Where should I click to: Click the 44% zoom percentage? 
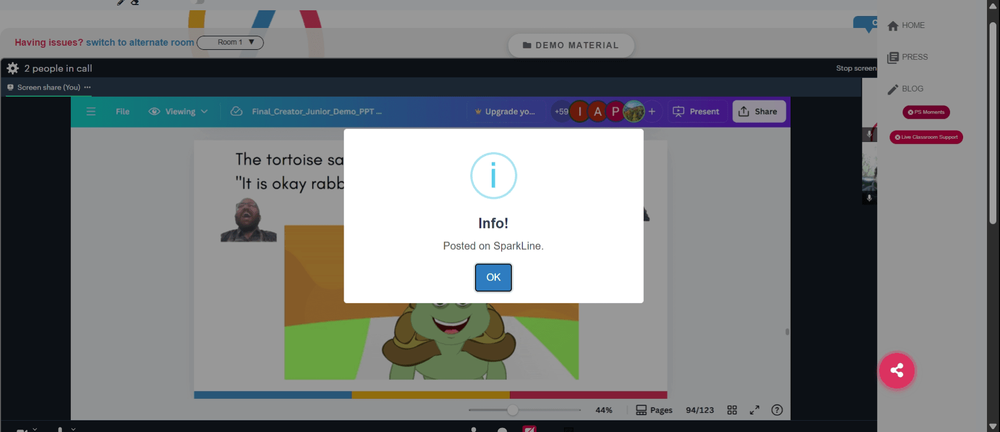(604, 410)
